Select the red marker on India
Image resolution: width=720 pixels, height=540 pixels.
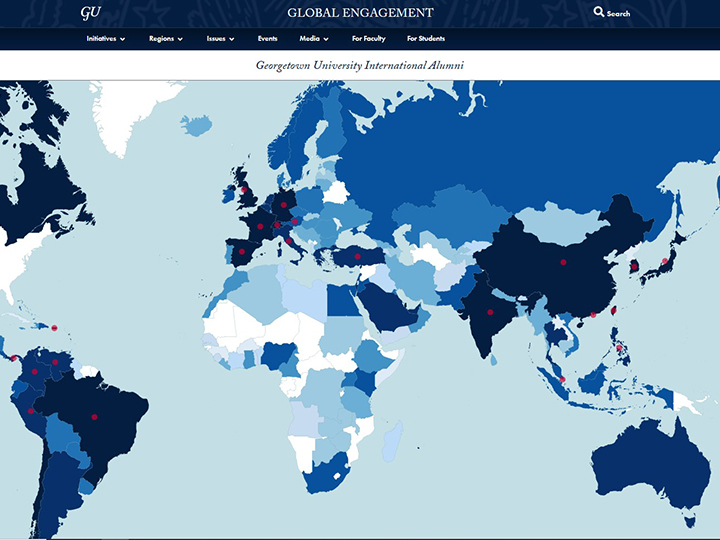(x=490, y=312)
